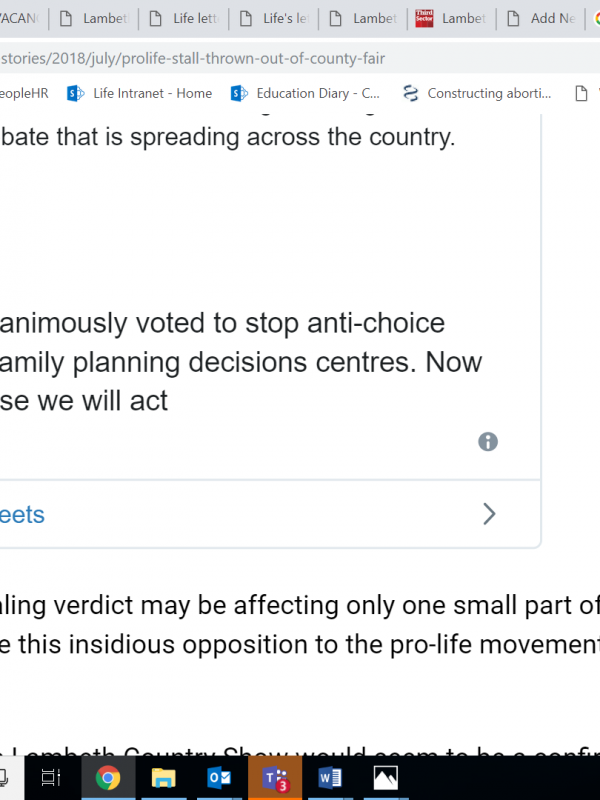600x800 pixels.
Task: Click the Task View taskbar icon
Action: pos(51,778)
